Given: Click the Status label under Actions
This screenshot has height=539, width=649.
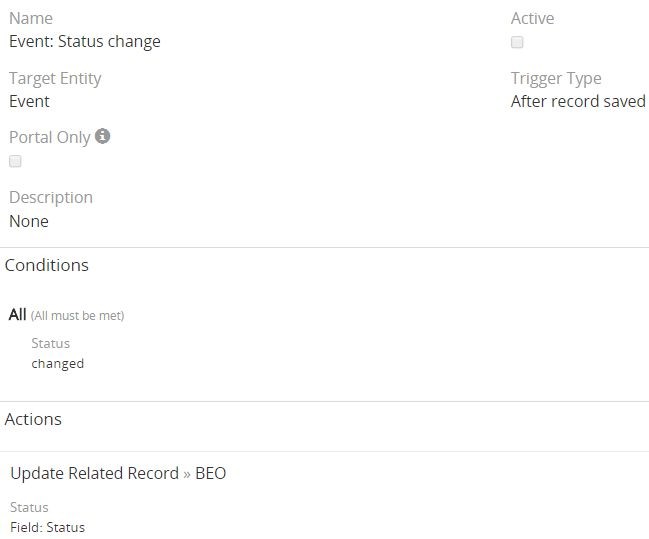Looking at the screenshot, I should click(29, 507).
